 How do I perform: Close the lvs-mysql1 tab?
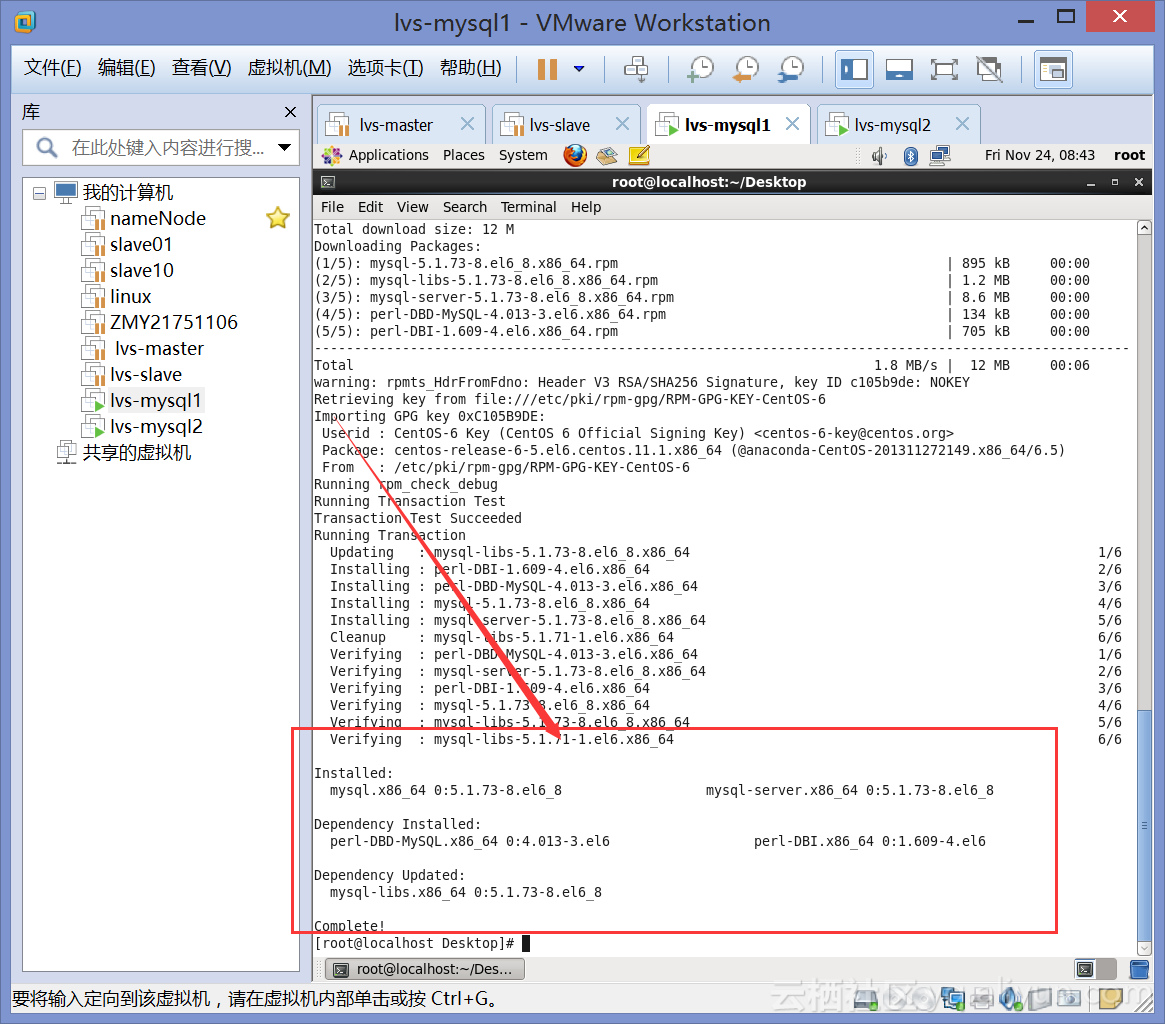coord(793,124)
